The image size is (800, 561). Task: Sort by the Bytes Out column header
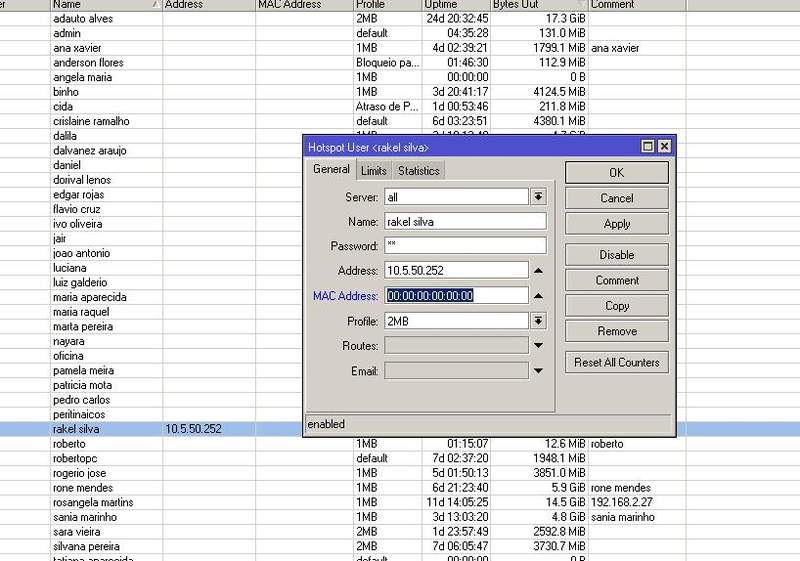[539, 5]
